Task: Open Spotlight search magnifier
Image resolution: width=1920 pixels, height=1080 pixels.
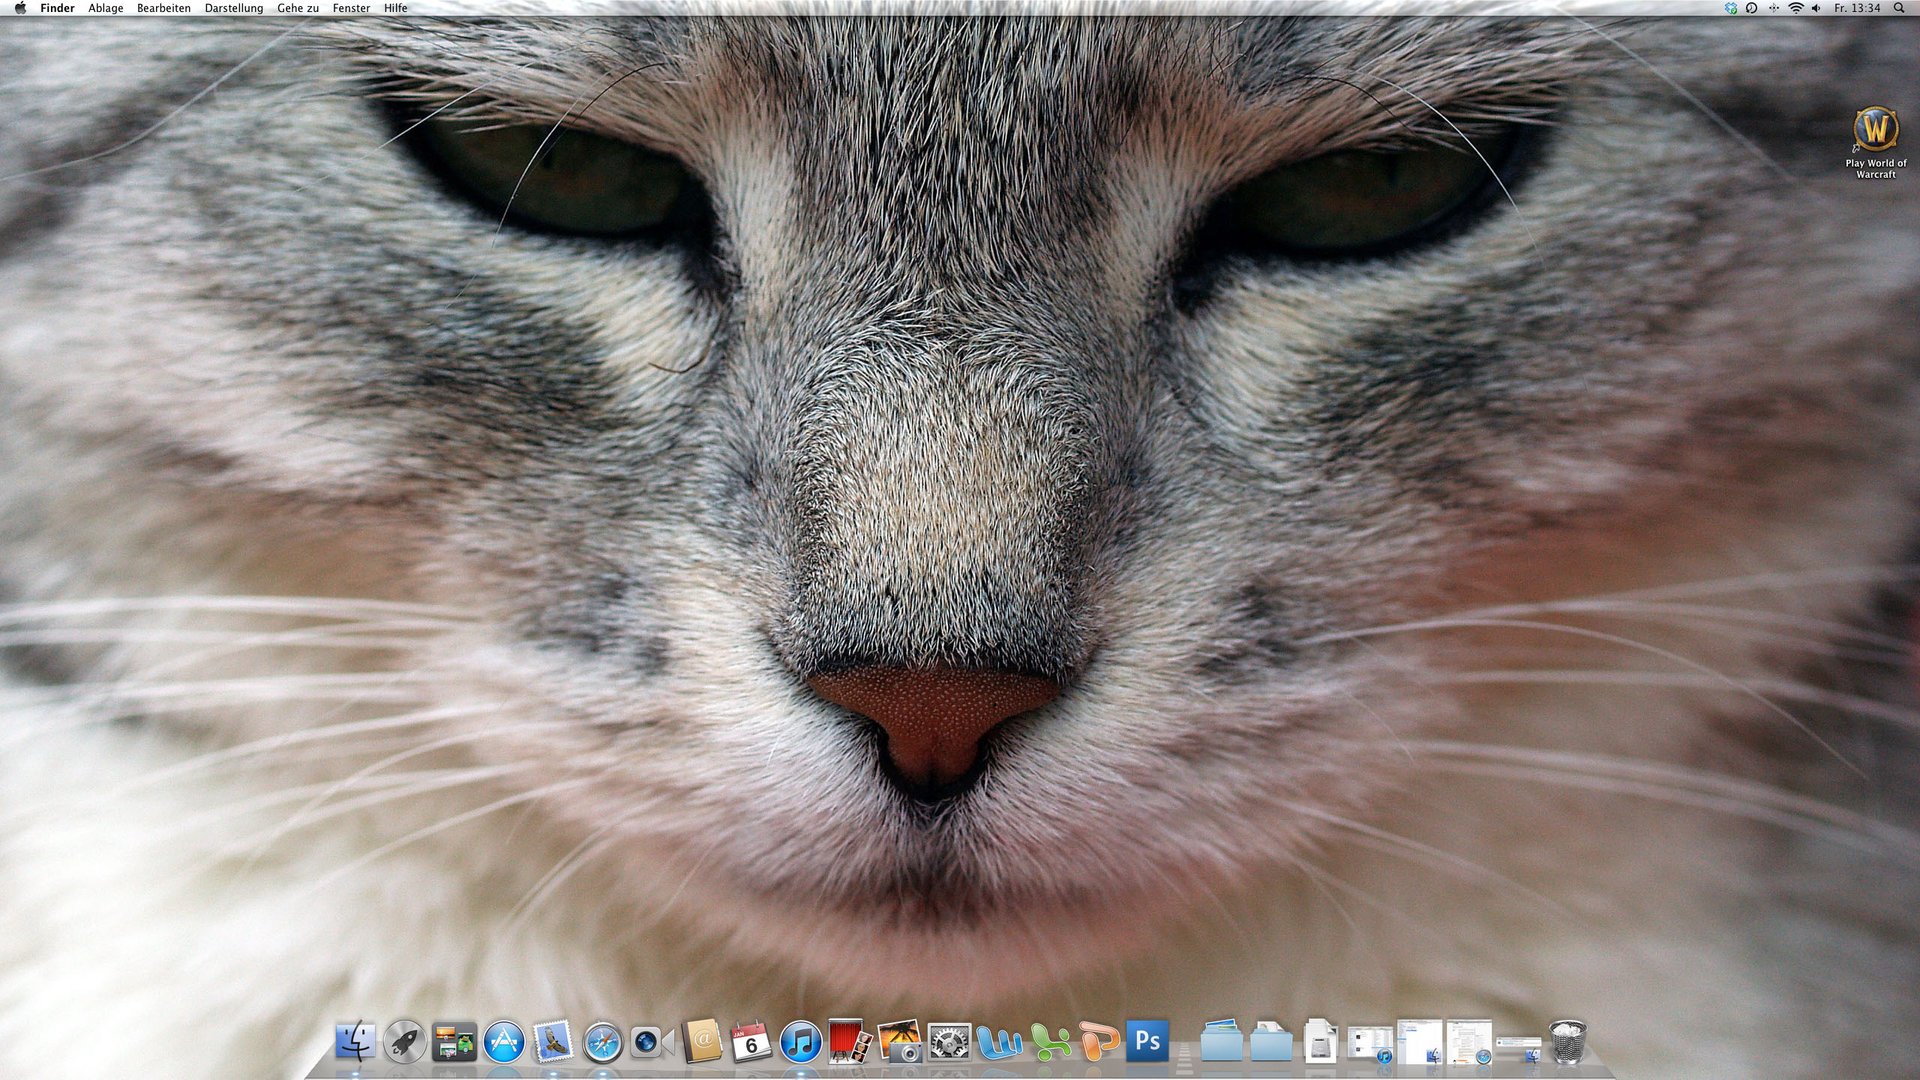Action: 1899,8
